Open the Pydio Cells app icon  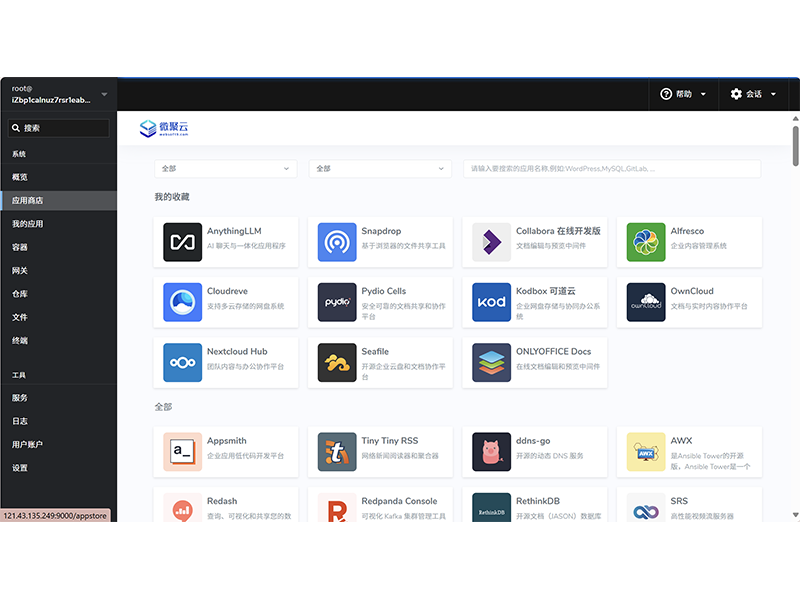[337, 303]
